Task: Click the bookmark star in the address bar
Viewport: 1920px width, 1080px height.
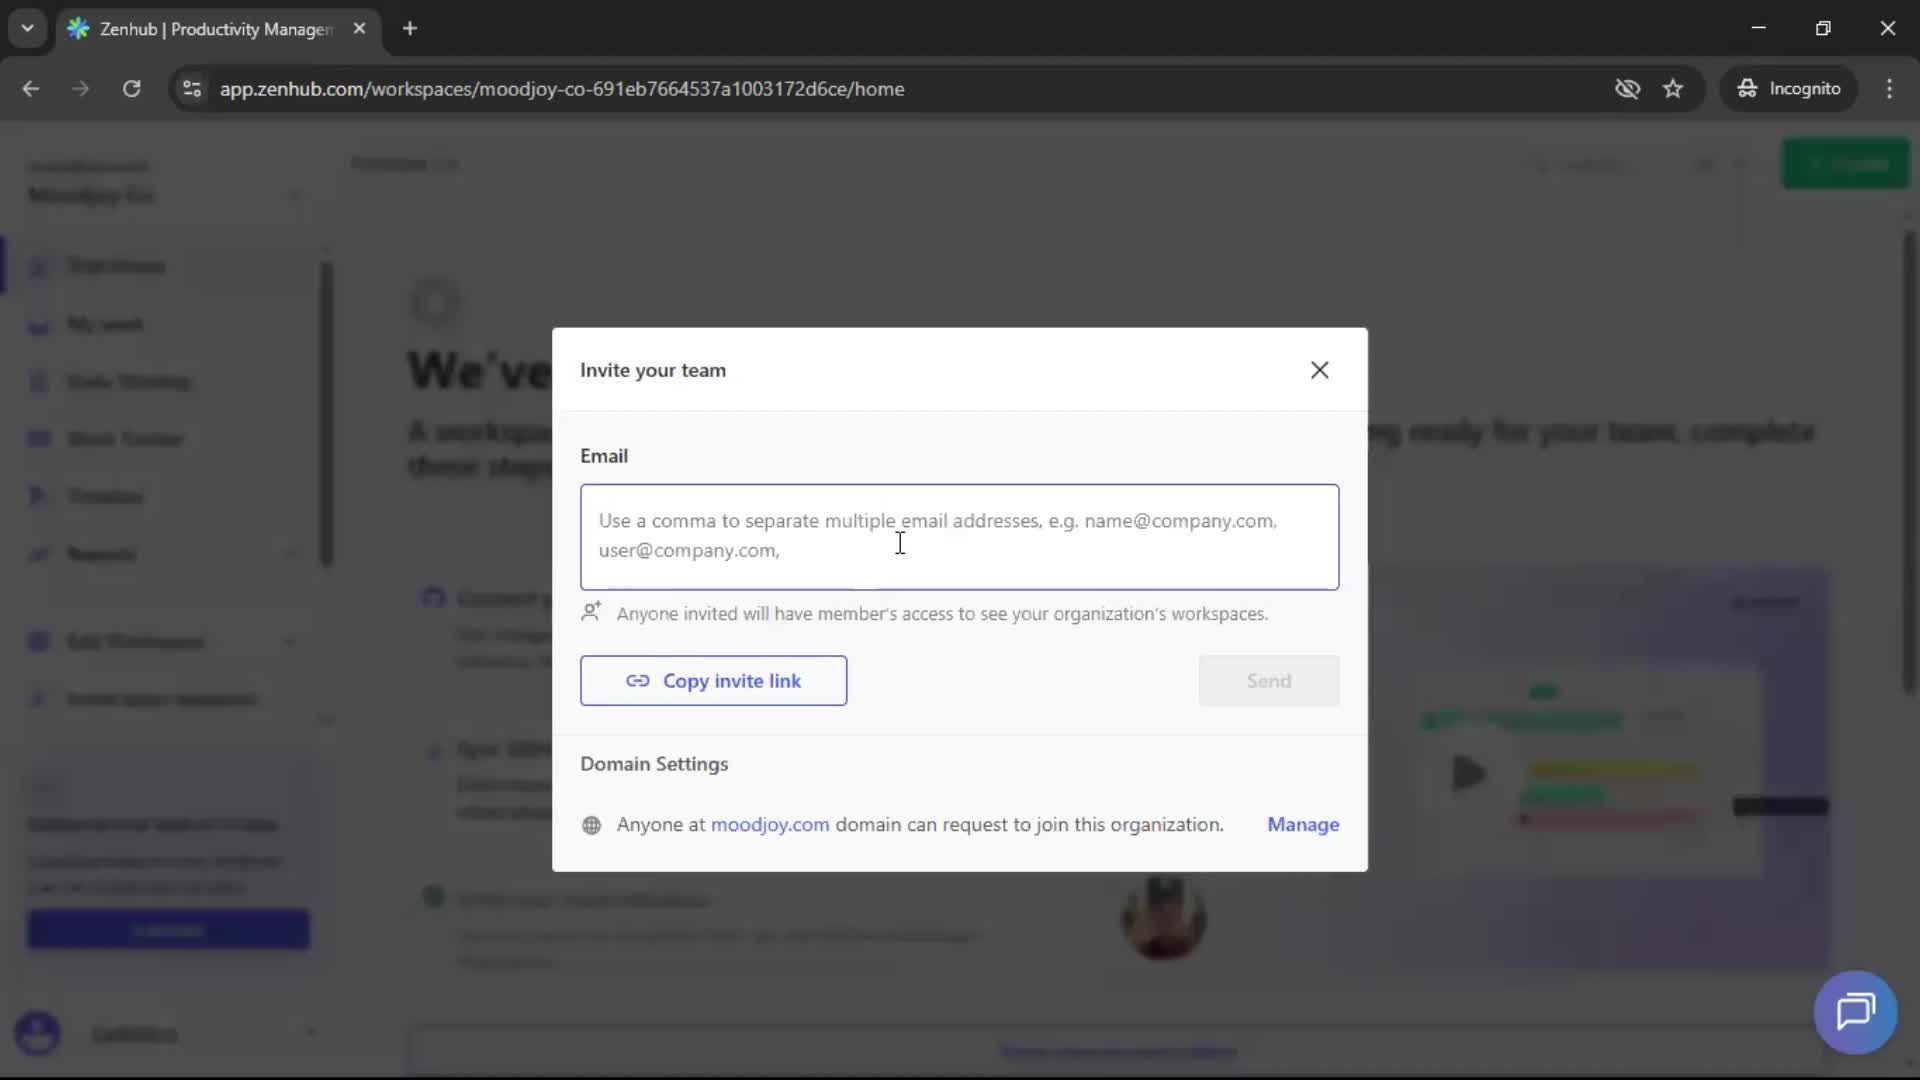Action: pyautogui.click(x=1673, y=88)
